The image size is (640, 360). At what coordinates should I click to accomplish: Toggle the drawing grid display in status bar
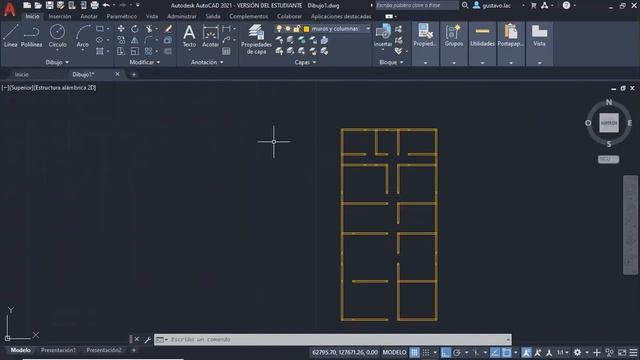pyautogui.click(x=415, y=352)
